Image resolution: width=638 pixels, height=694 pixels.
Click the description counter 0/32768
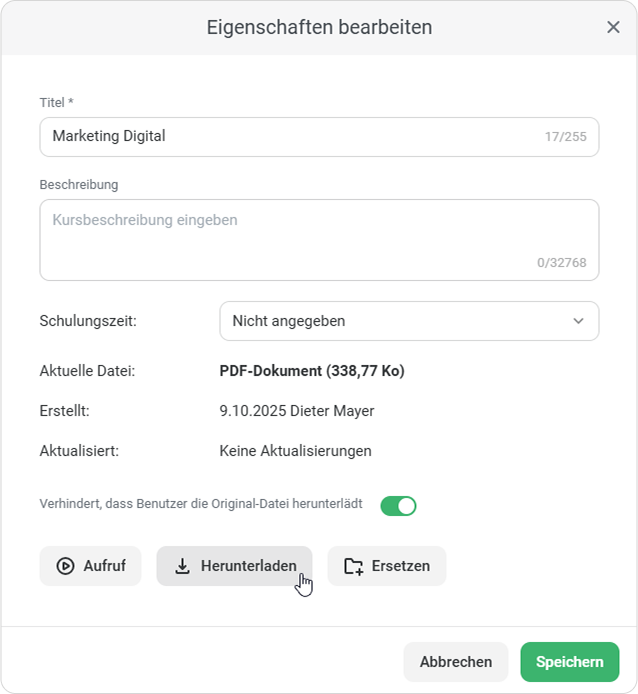coord(561,263)
